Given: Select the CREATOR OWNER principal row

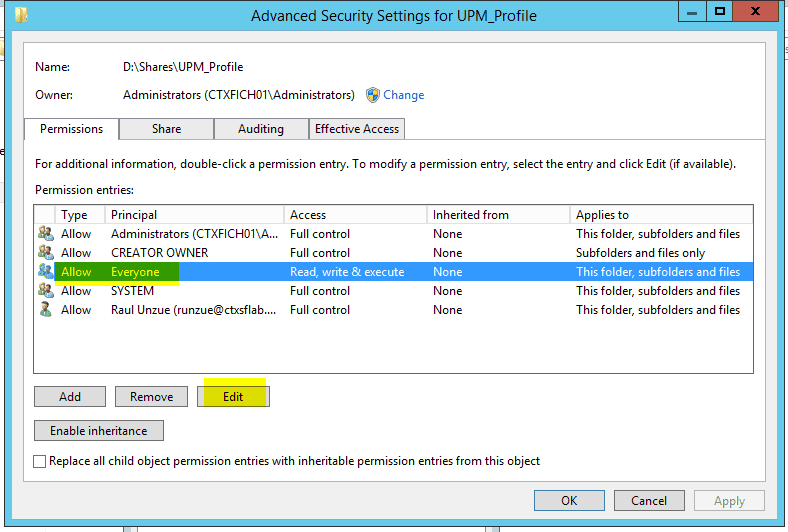Looking at the screenshot, I should coord(393,253).
